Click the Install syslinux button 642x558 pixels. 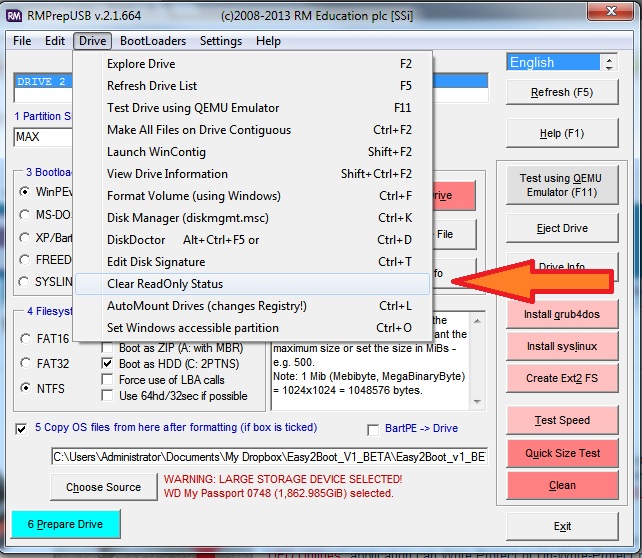[x=562, y=346]
